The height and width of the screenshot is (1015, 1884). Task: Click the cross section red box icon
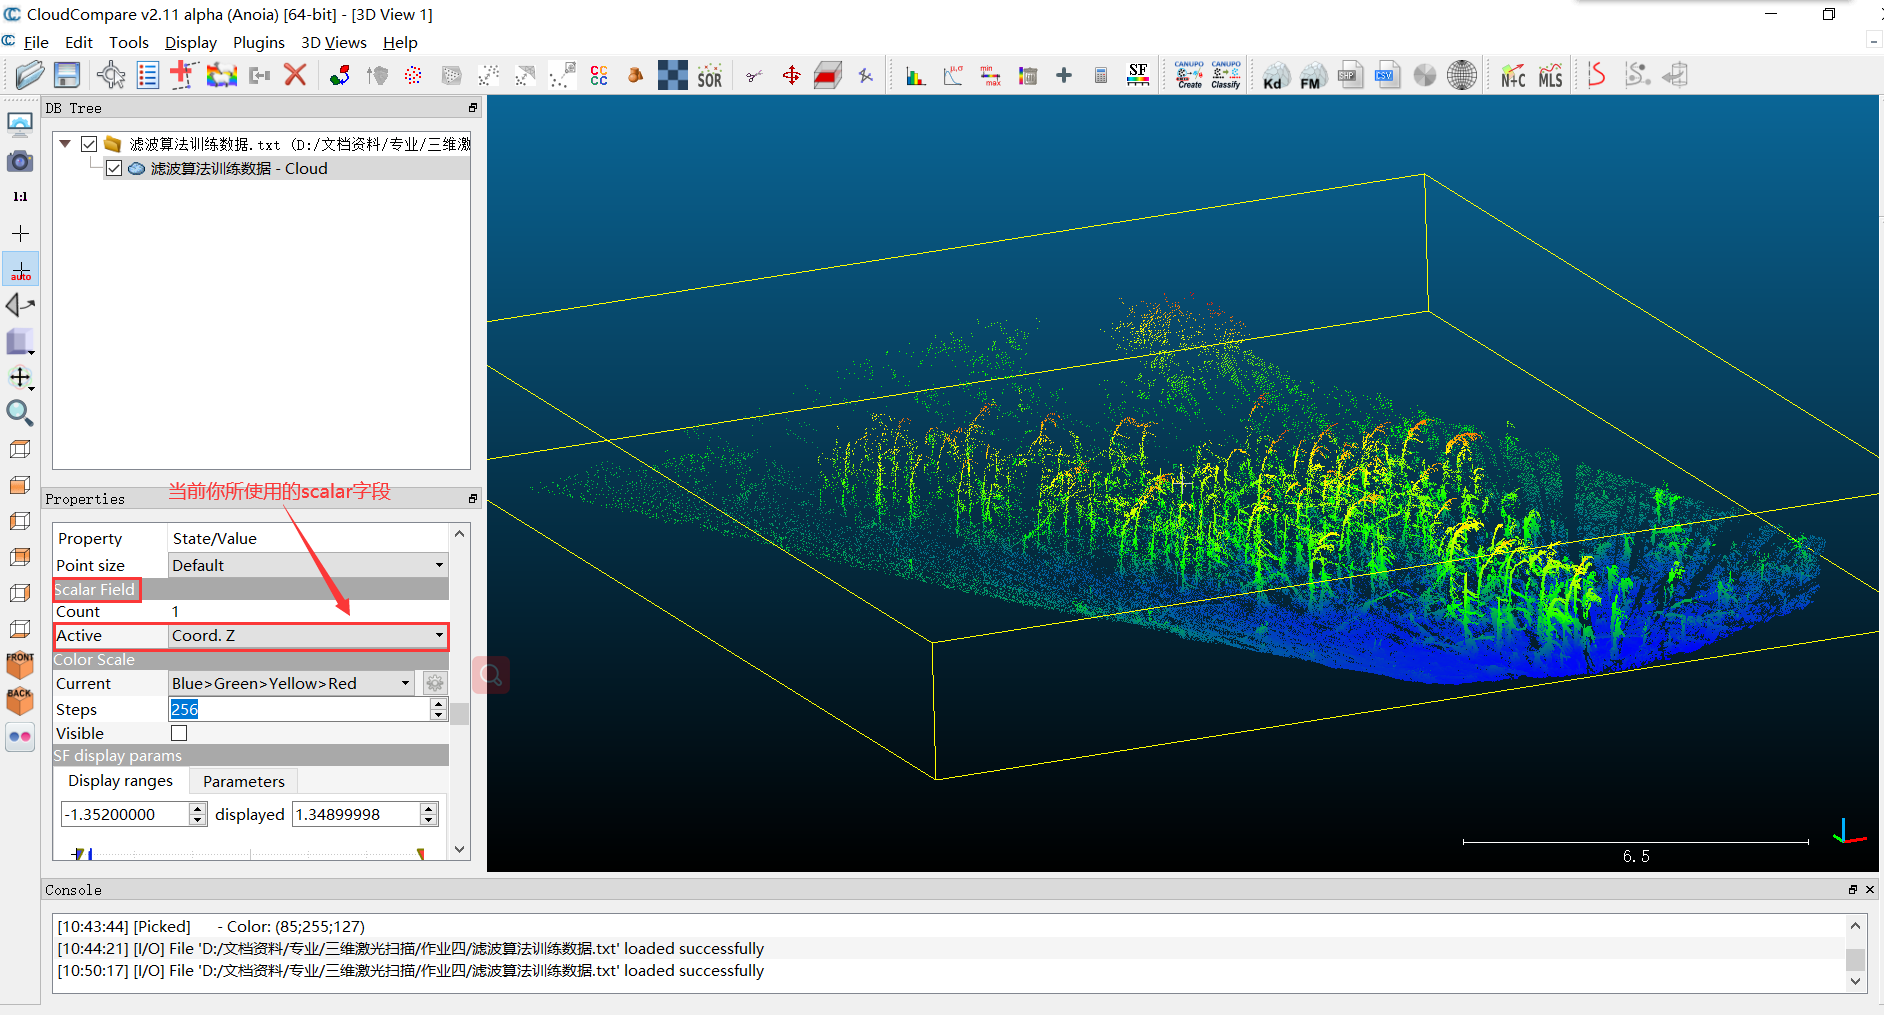(x=828, y=76)
